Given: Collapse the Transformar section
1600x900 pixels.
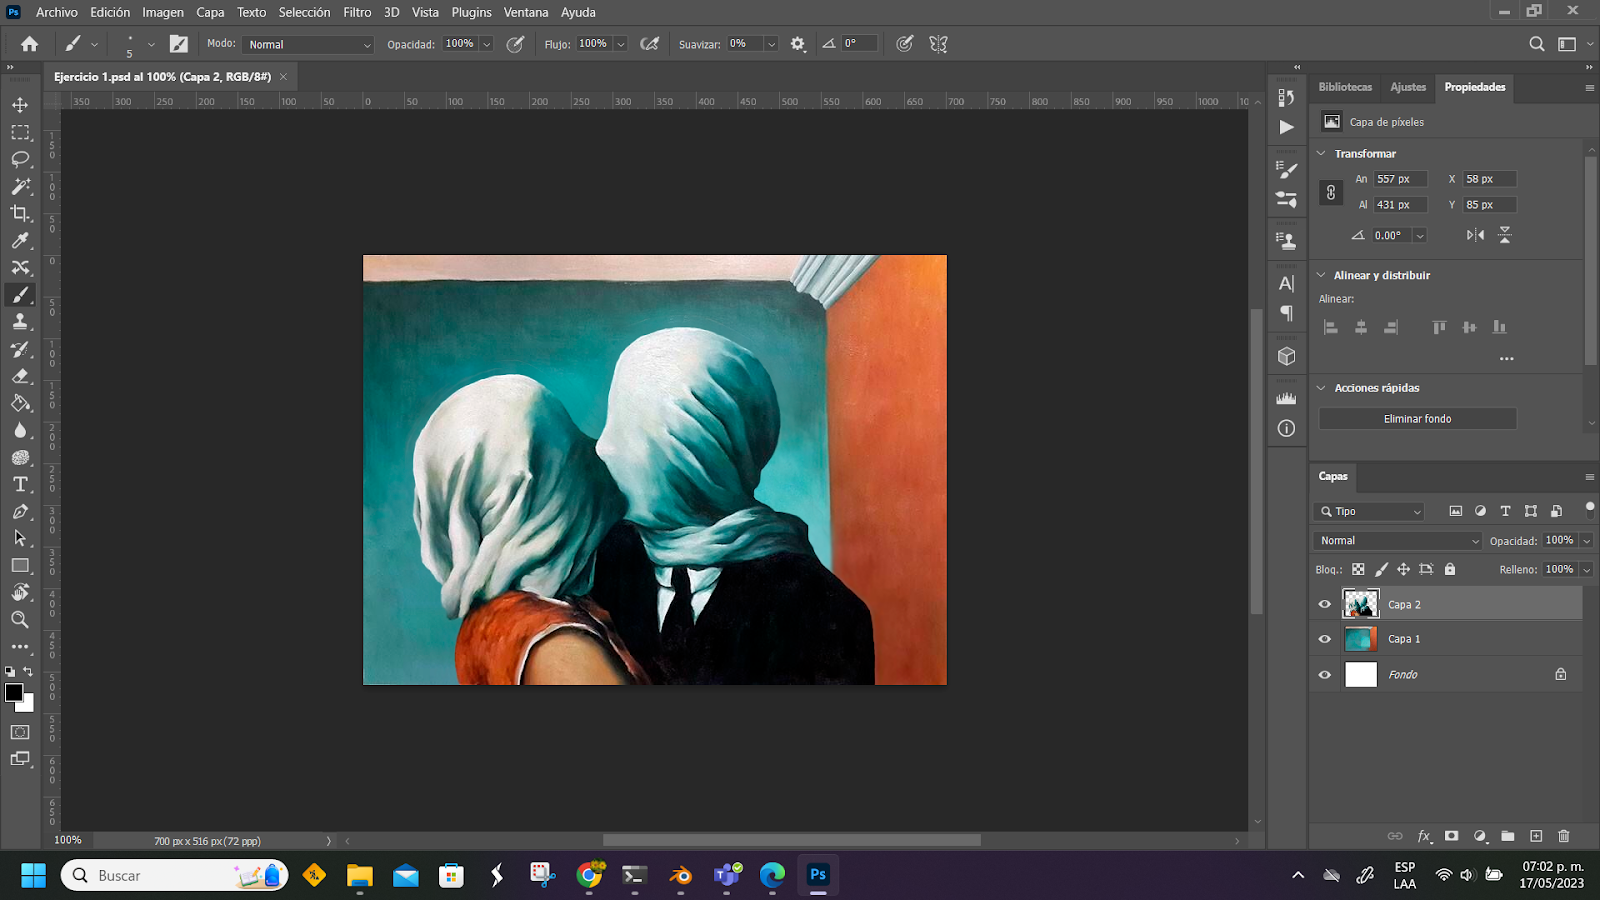Looking at the screenshot, I should point(1321,153).
